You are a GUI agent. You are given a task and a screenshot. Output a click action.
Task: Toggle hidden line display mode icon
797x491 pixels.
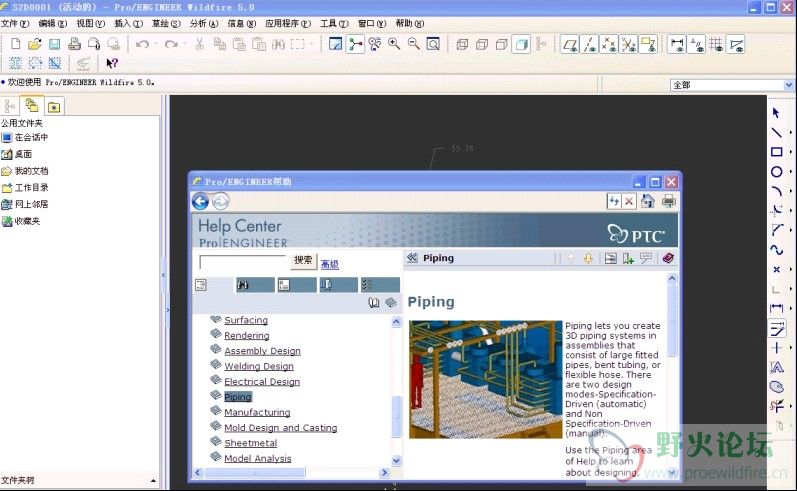pos(482,45)
